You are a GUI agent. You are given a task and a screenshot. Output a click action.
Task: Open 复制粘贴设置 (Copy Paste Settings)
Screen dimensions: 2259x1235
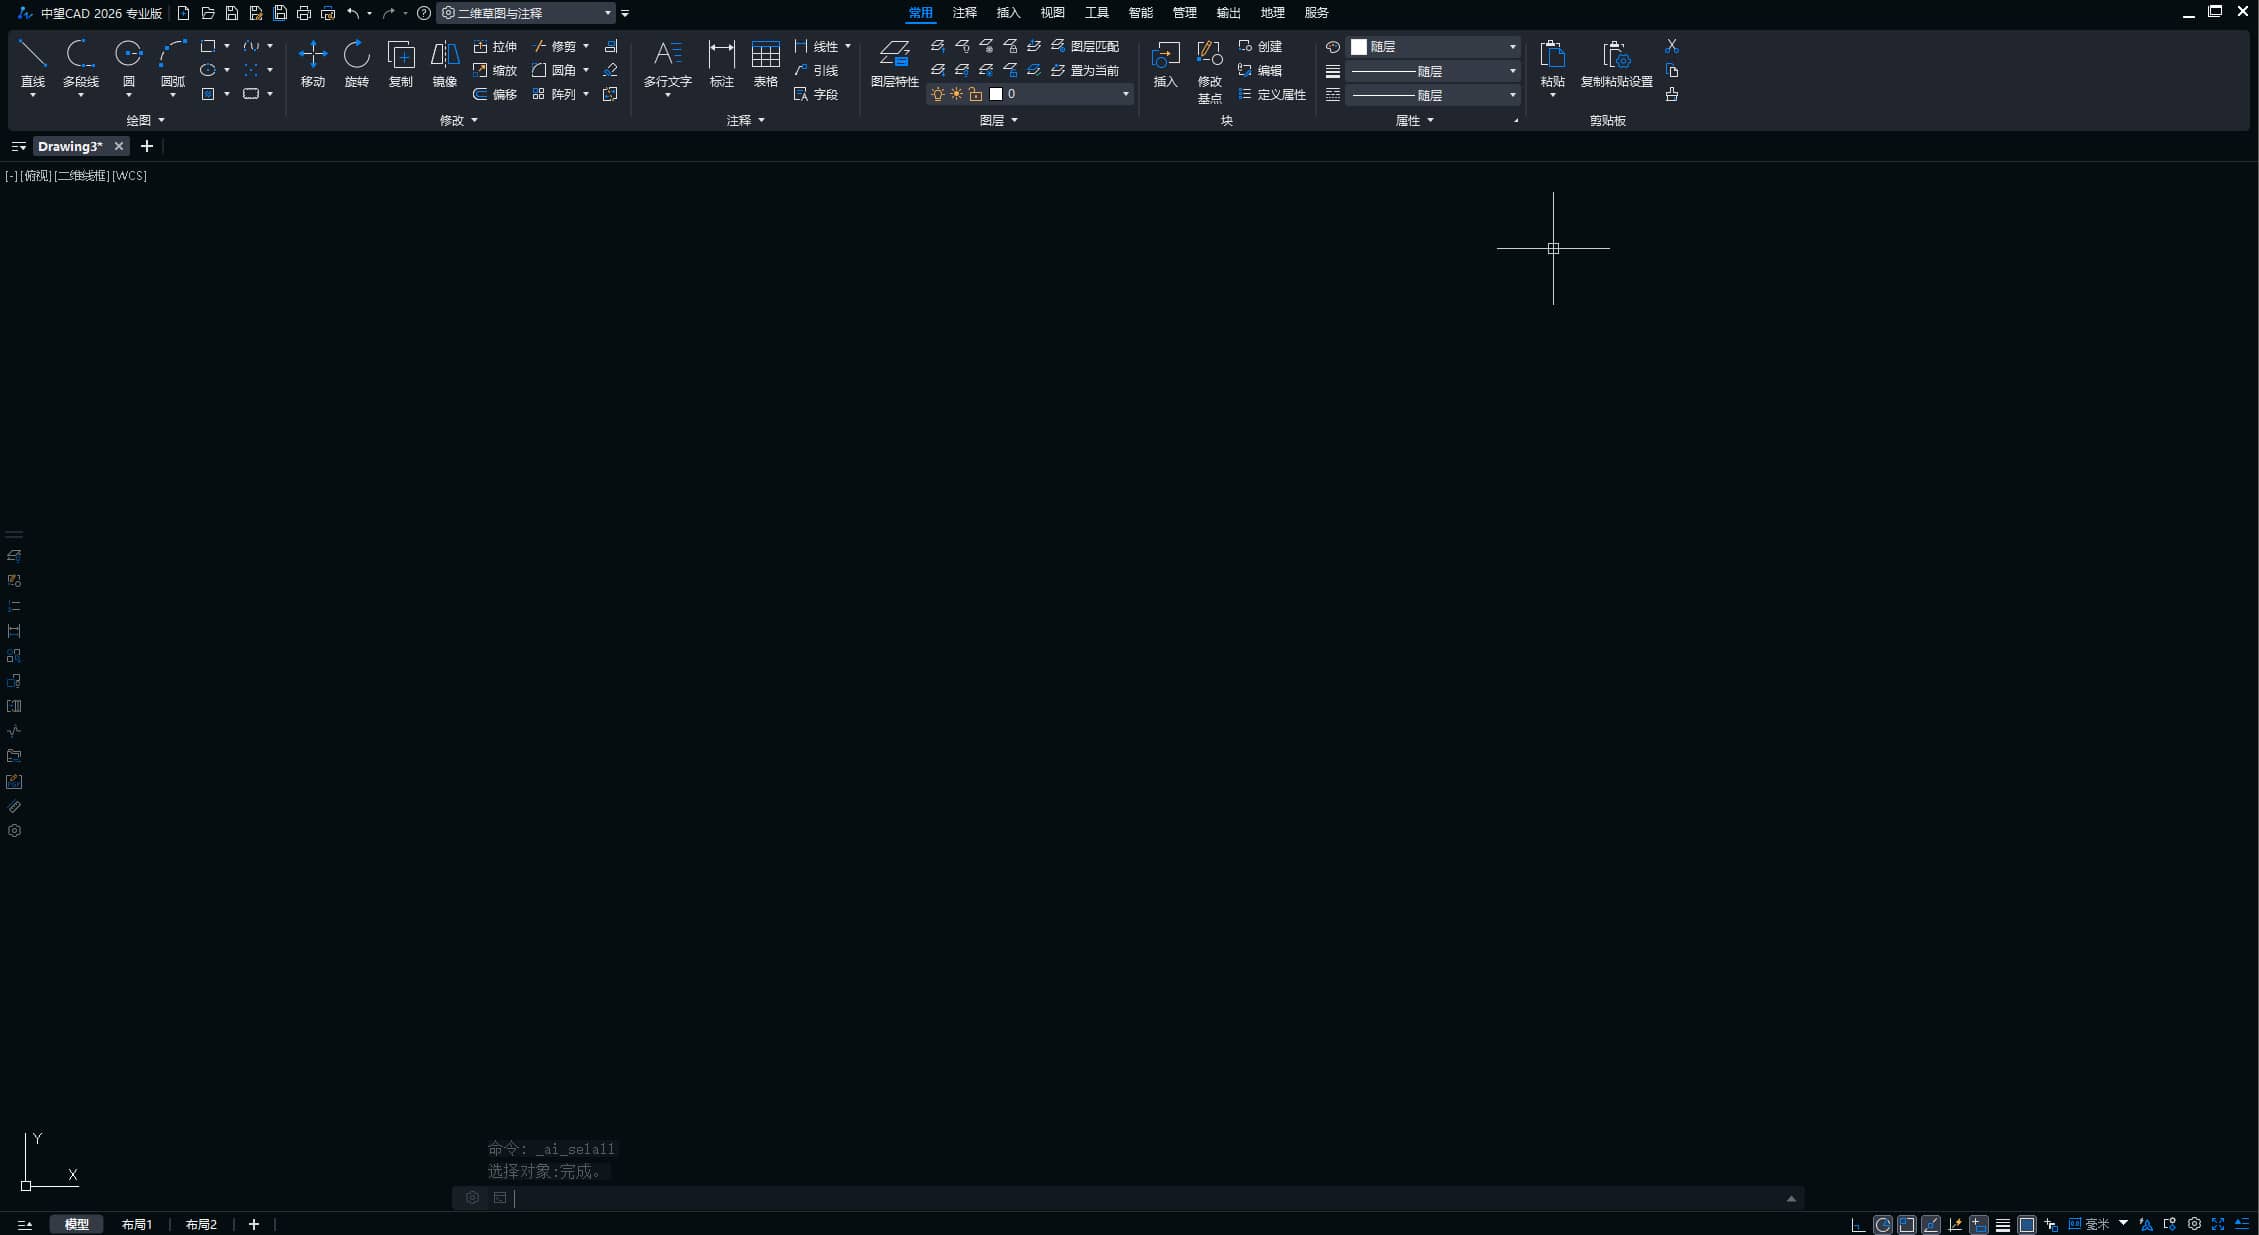point(1616,65)
